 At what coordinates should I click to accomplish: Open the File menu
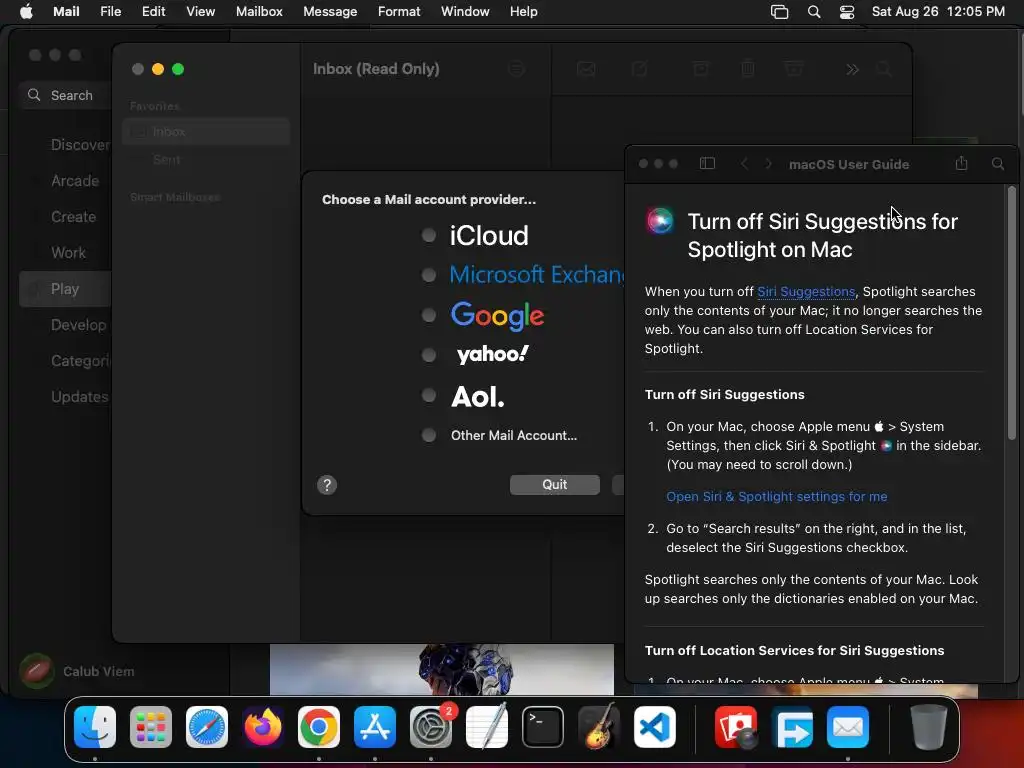point(110,12)
